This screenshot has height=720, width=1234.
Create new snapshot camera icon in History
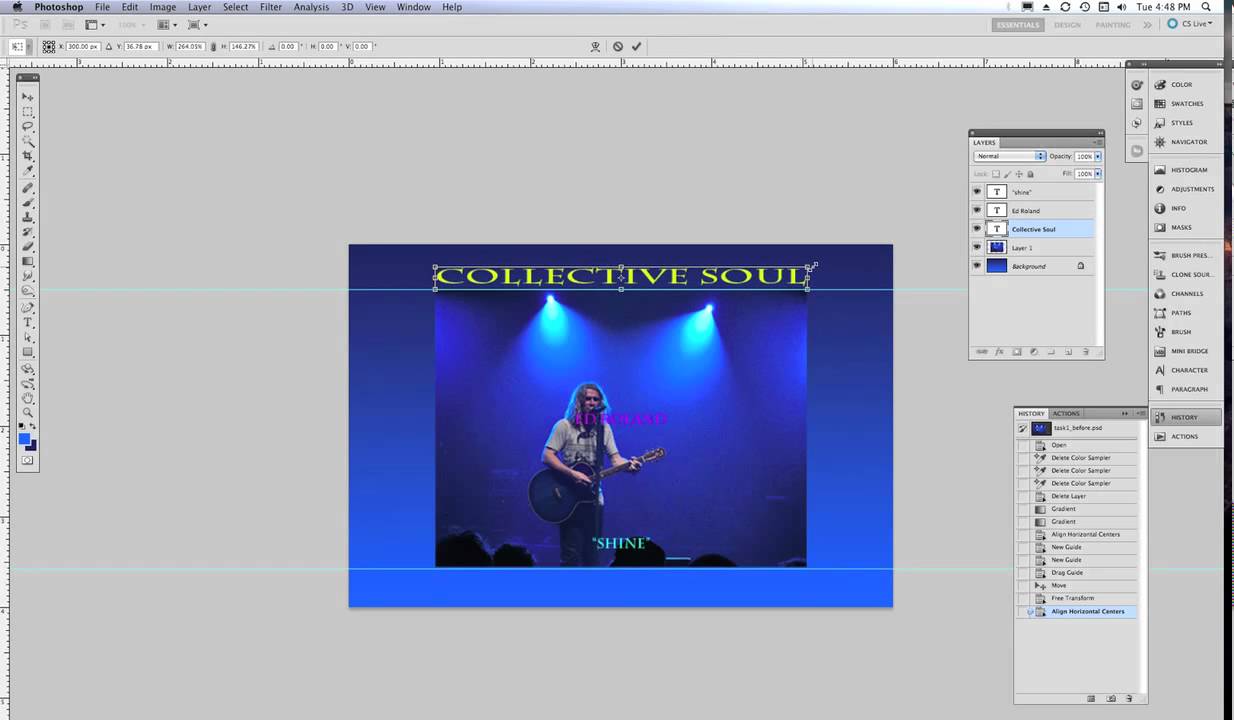pyautogui.click(x=1111, y=698)
